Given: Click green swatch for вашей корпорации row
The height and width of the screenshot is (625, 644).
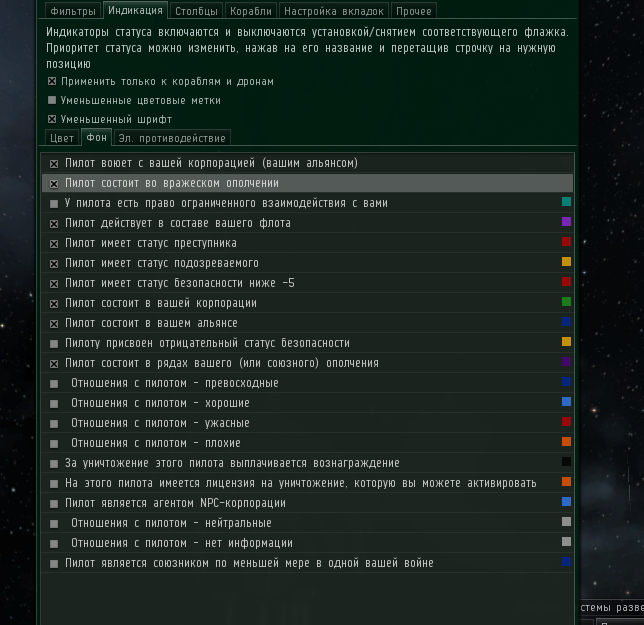Looking at the screenshot, I should (566, 301).
